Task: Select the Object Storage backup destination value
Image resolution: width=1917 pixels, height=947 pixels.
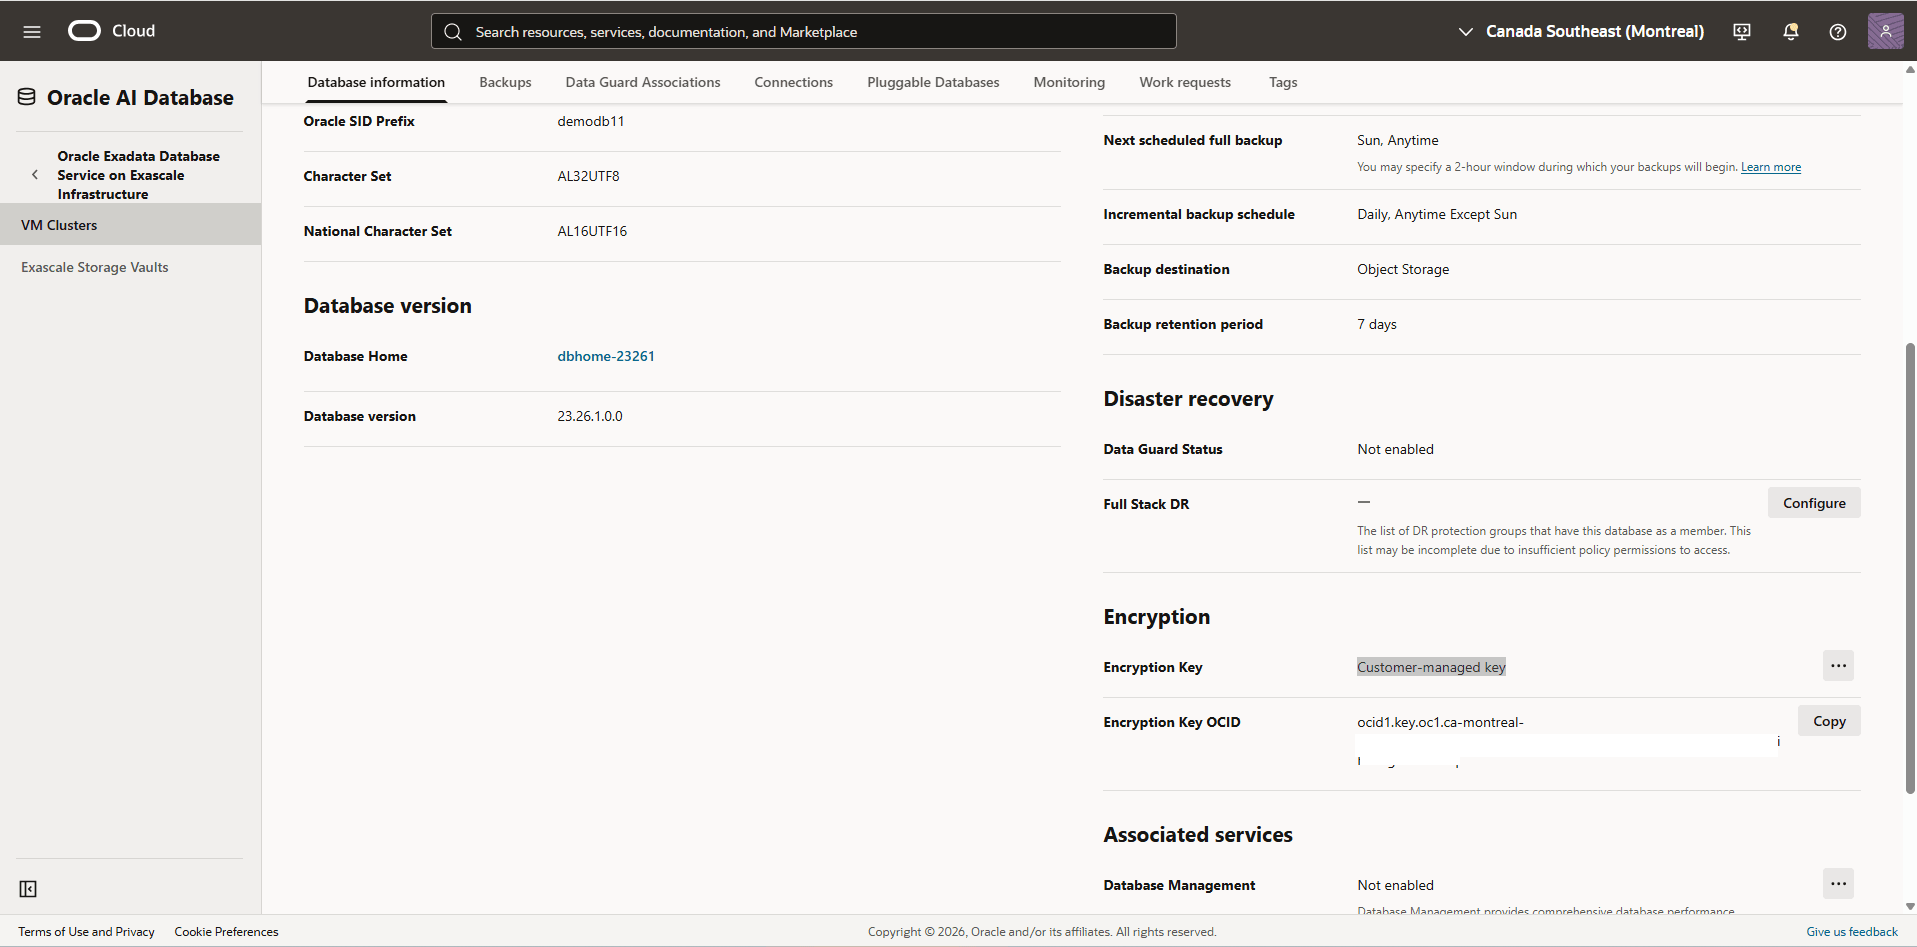Action: 1403,269
